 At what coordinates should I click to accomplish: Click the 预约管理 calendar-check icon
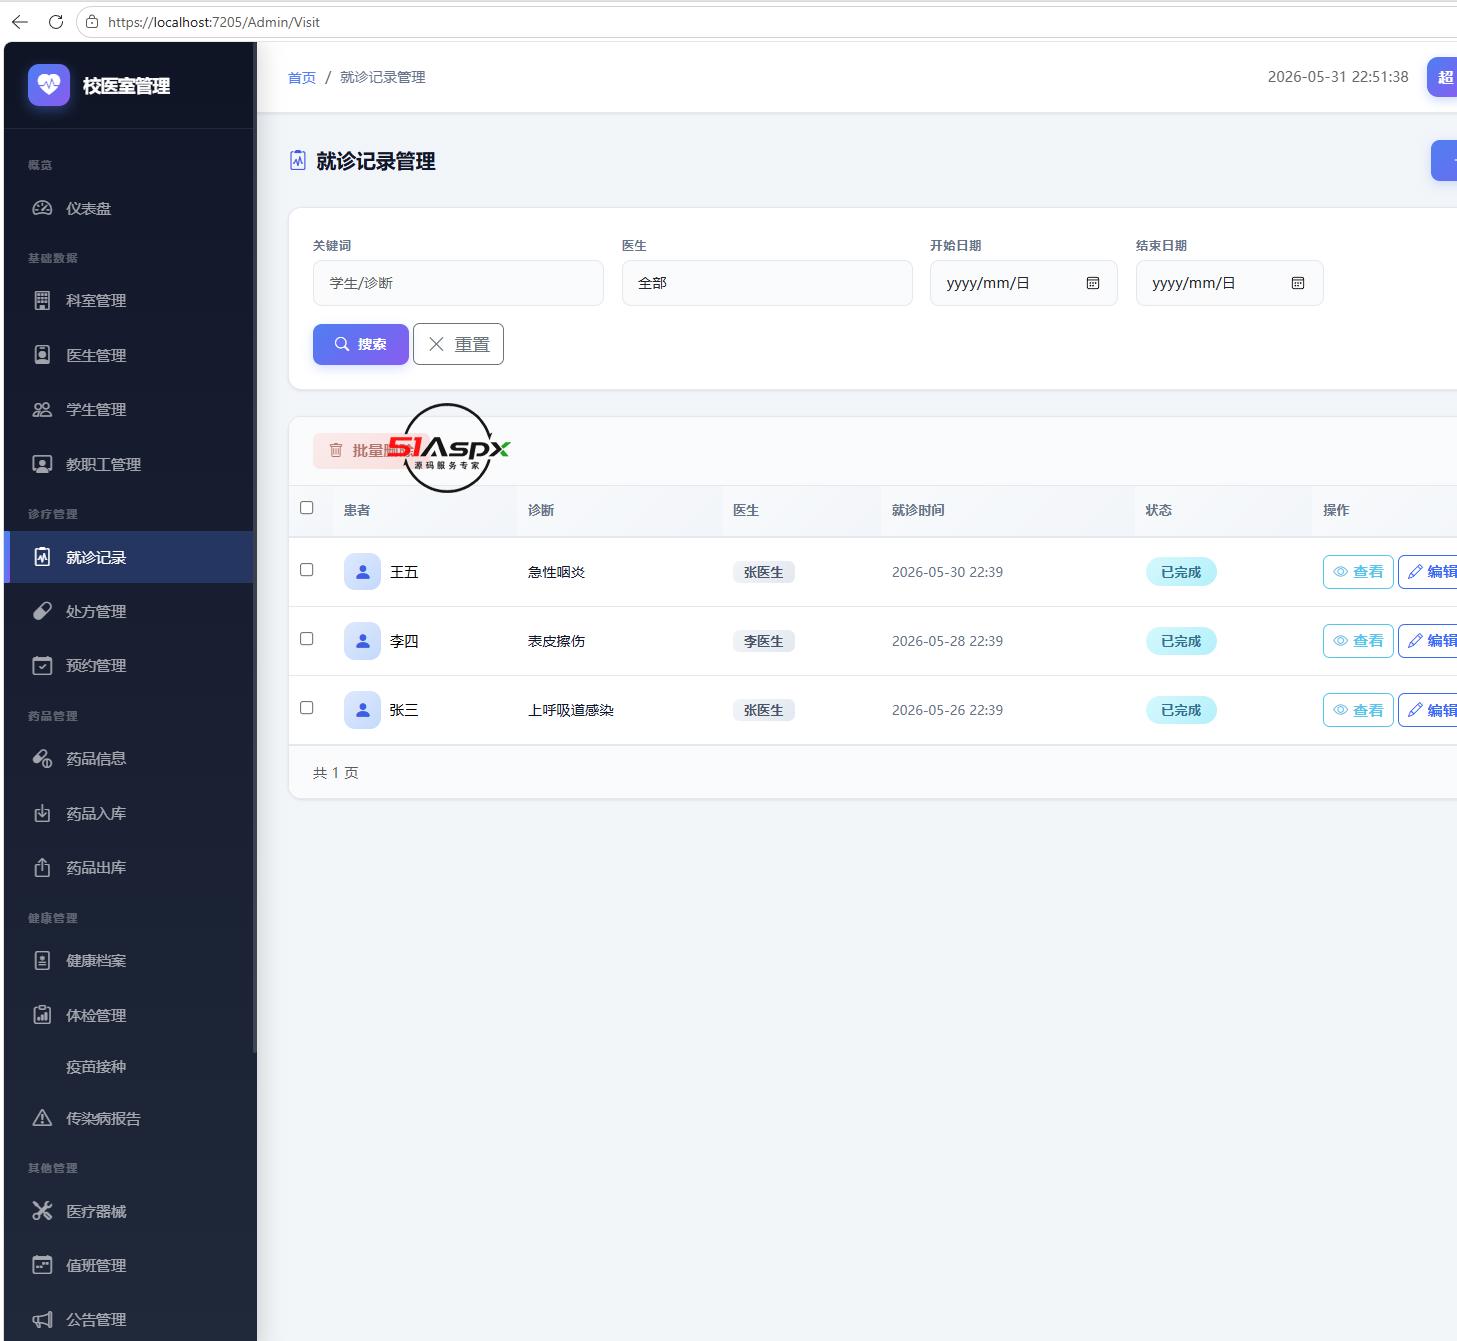click(42, 665)
